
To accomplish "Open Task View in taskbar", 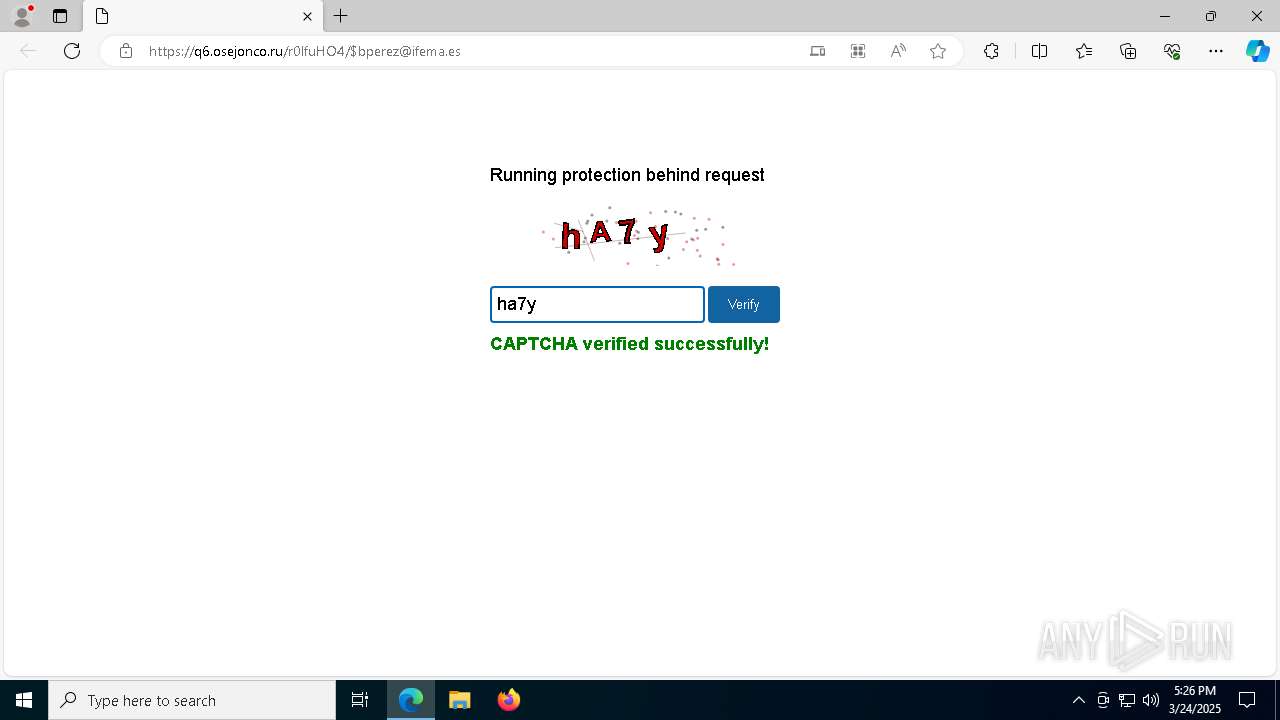I will (360, 700).
